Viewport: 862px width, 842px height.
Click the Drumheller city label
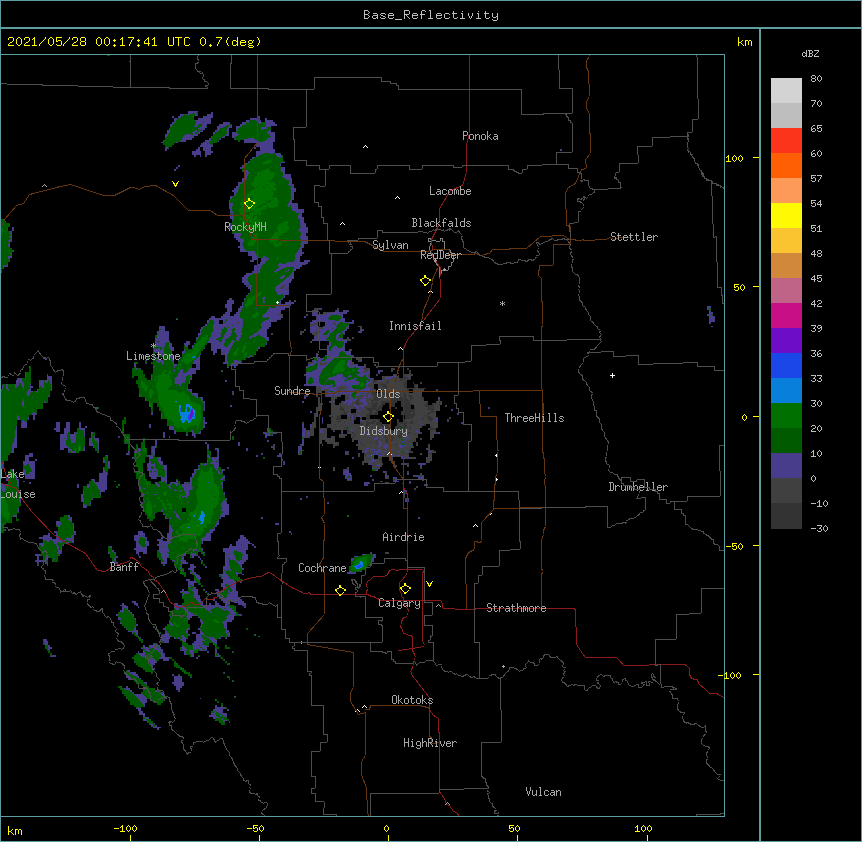[638, 487]
